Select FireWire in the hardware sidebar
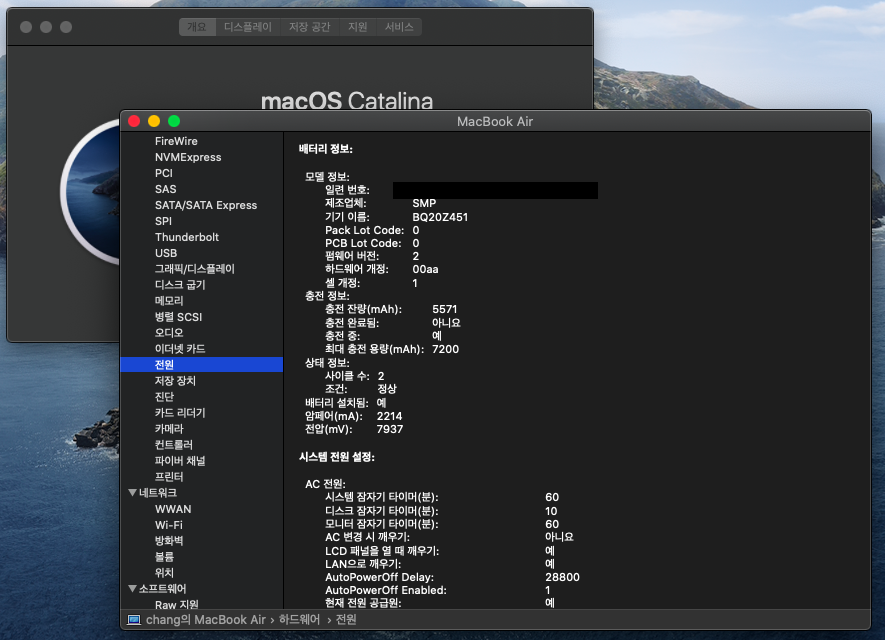This screenshot has width=885, height=640. [176, 141]
